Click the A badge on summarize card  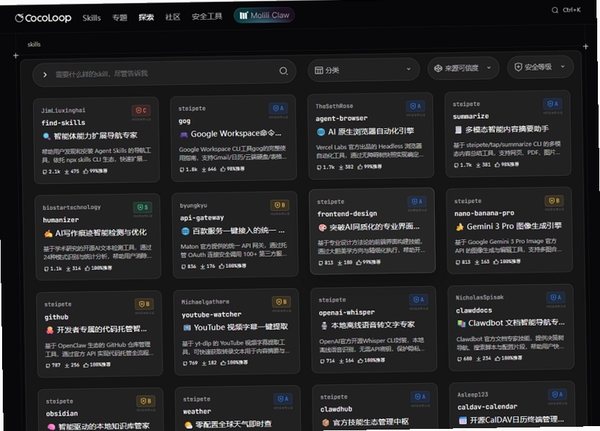pos(553,104)
